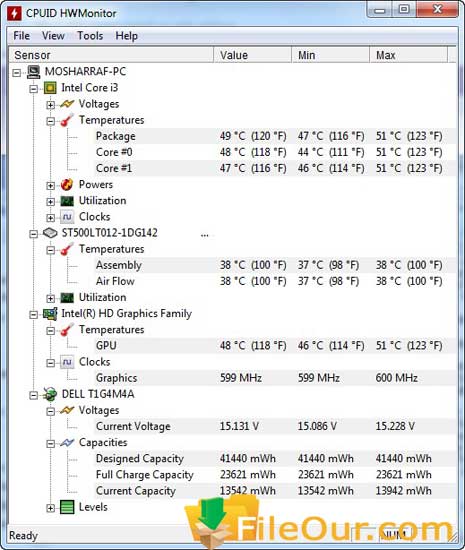This screenshot has width=465, height=550.
Task: Select the Package temperature row
Action: click(x=274, y=136)
